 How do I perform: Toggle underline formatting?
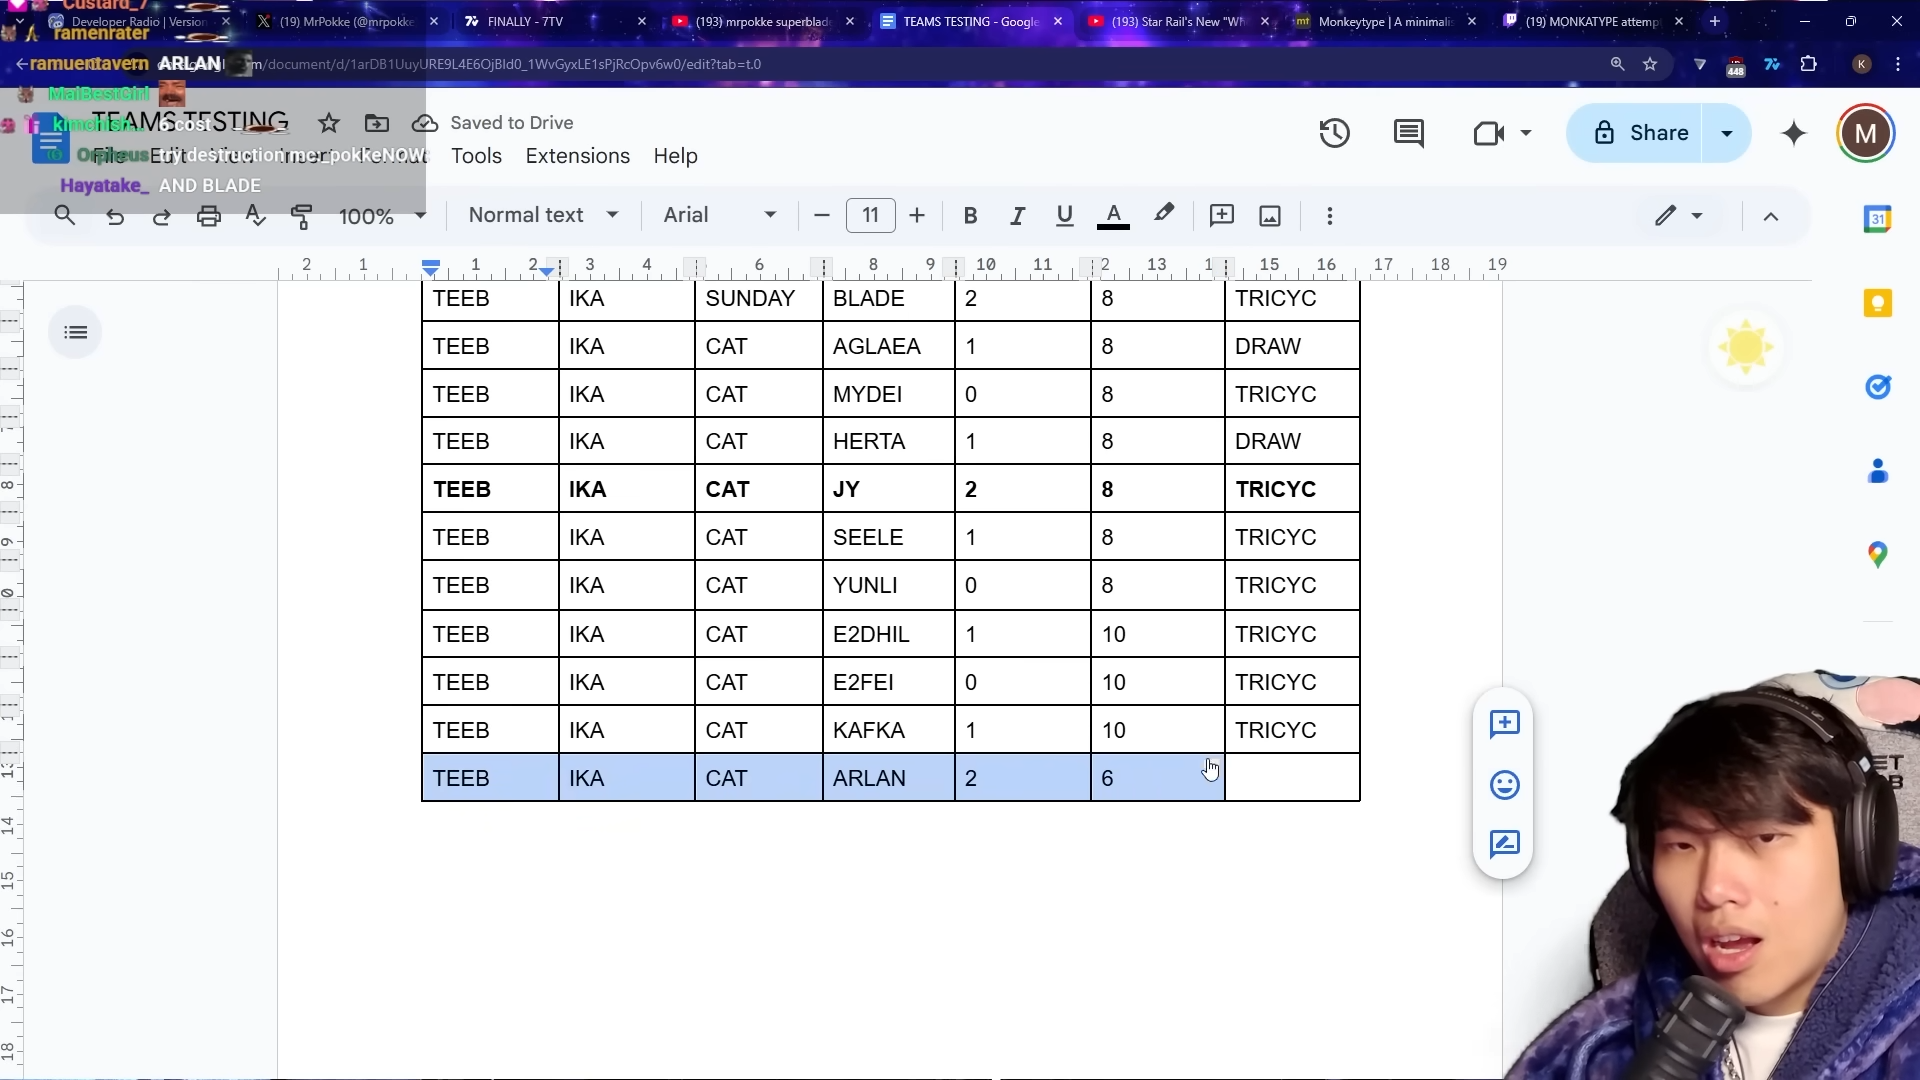tap(1064, 216)
